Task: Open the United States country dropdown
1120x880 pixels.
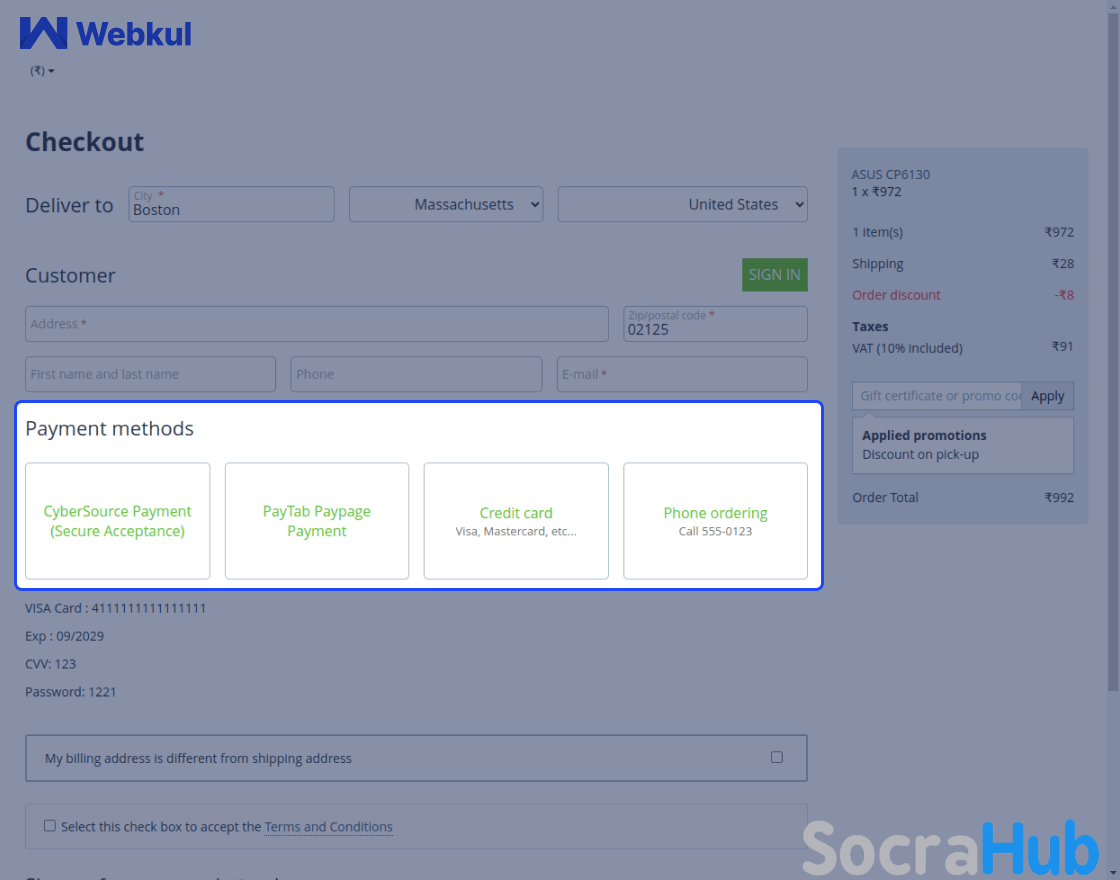Action: pyautogui.click(x=682, y=204)
